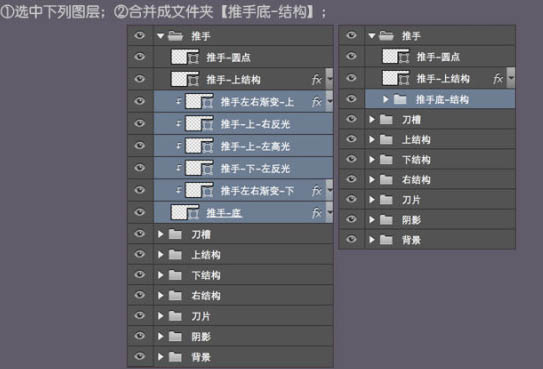
Task: Open fx effects of 推手-上结构 in left panel
Action: click(317, 80)
